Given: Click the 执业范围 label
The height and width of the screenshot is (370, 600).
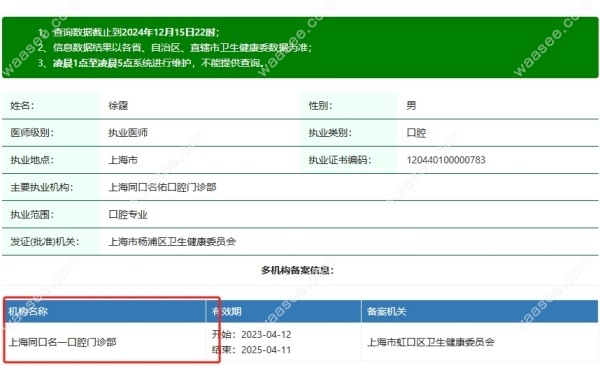Looking at the screenshot, I should (32, 215).
